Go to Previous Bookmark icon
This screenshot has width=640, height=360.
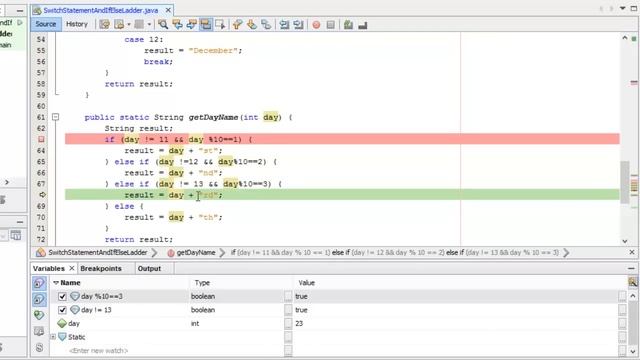pyautogui.click(x=238, y=24)
